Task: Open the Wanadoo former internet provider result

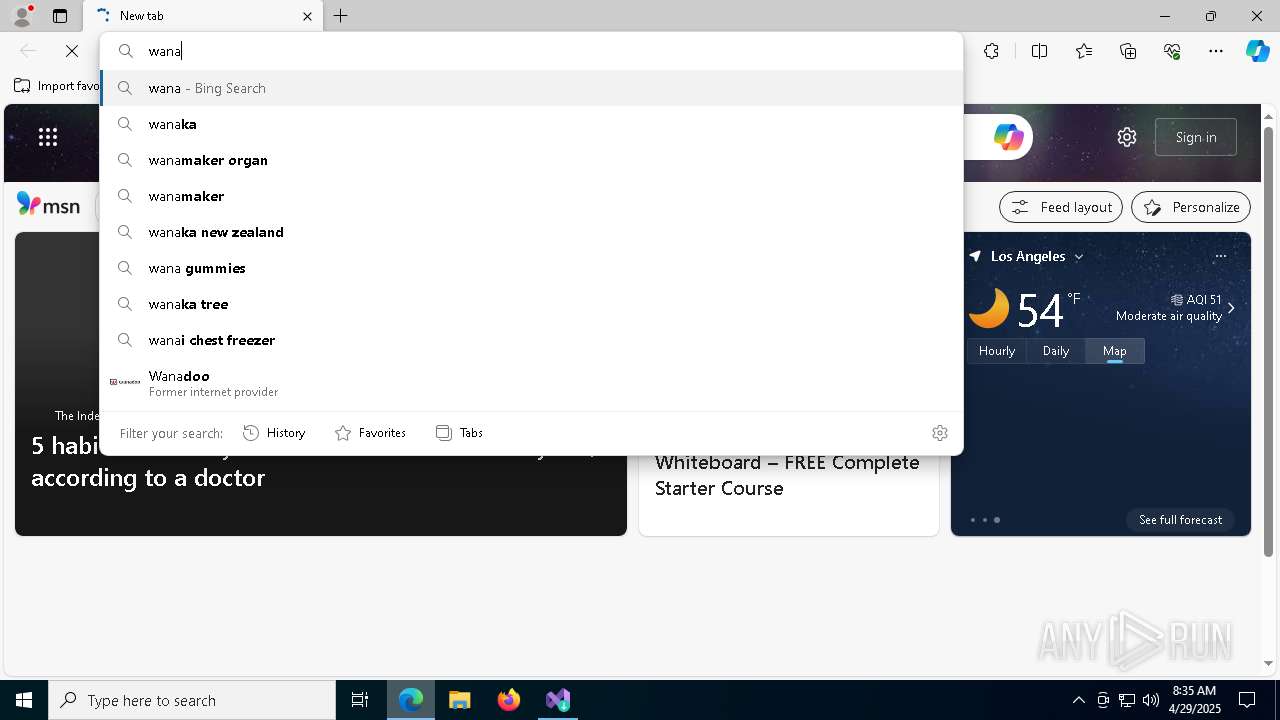Action: pyautogui.click(x=532, y=383)
